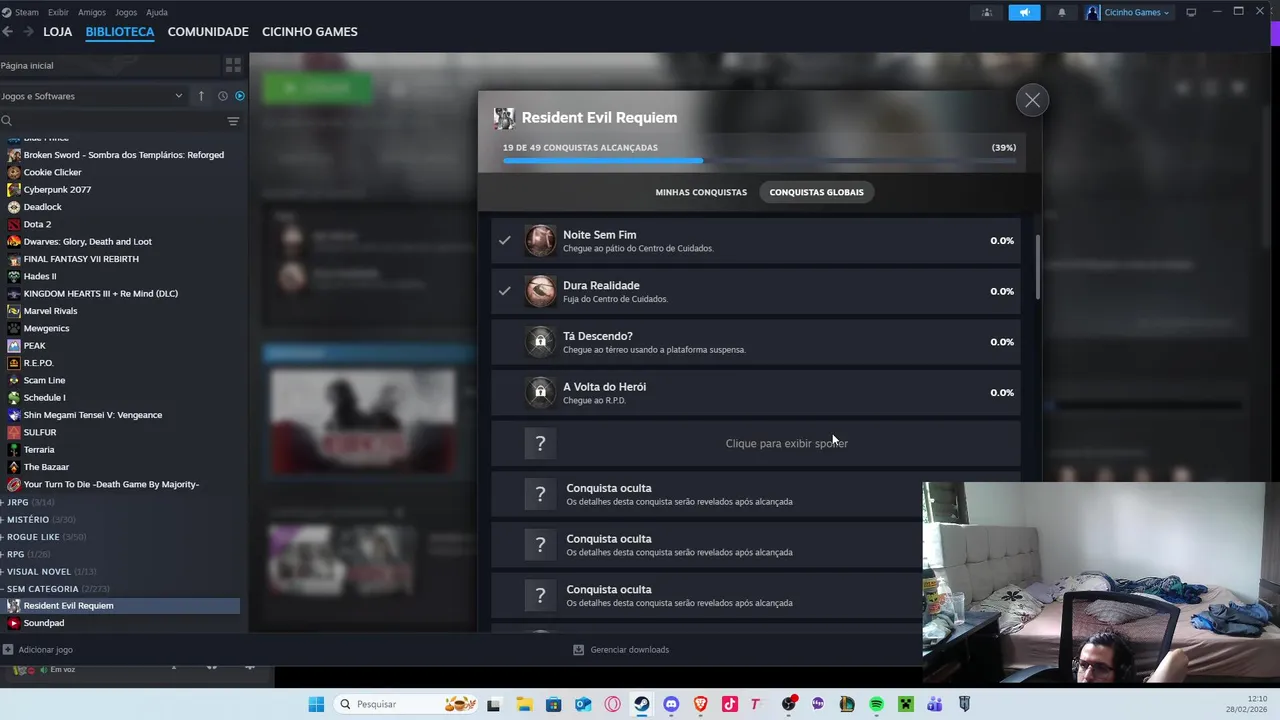Click the Dura Realidade achievement icon
This screenshot has width=1280, height=720.
click(x=540, y=291)
